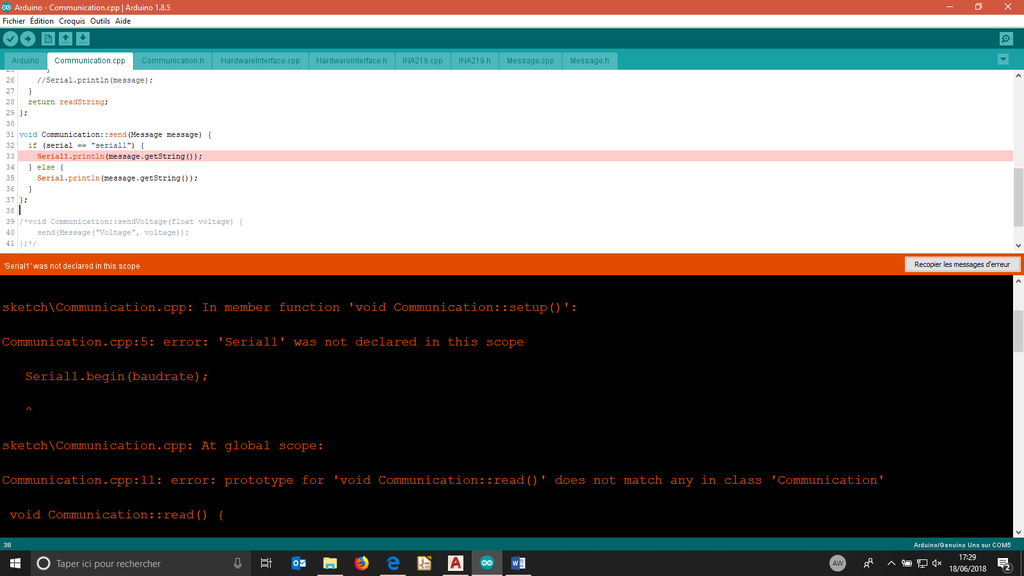Click the Save sketch down-arrow icon
1024x576 pixels.
[x=83, y=39]
